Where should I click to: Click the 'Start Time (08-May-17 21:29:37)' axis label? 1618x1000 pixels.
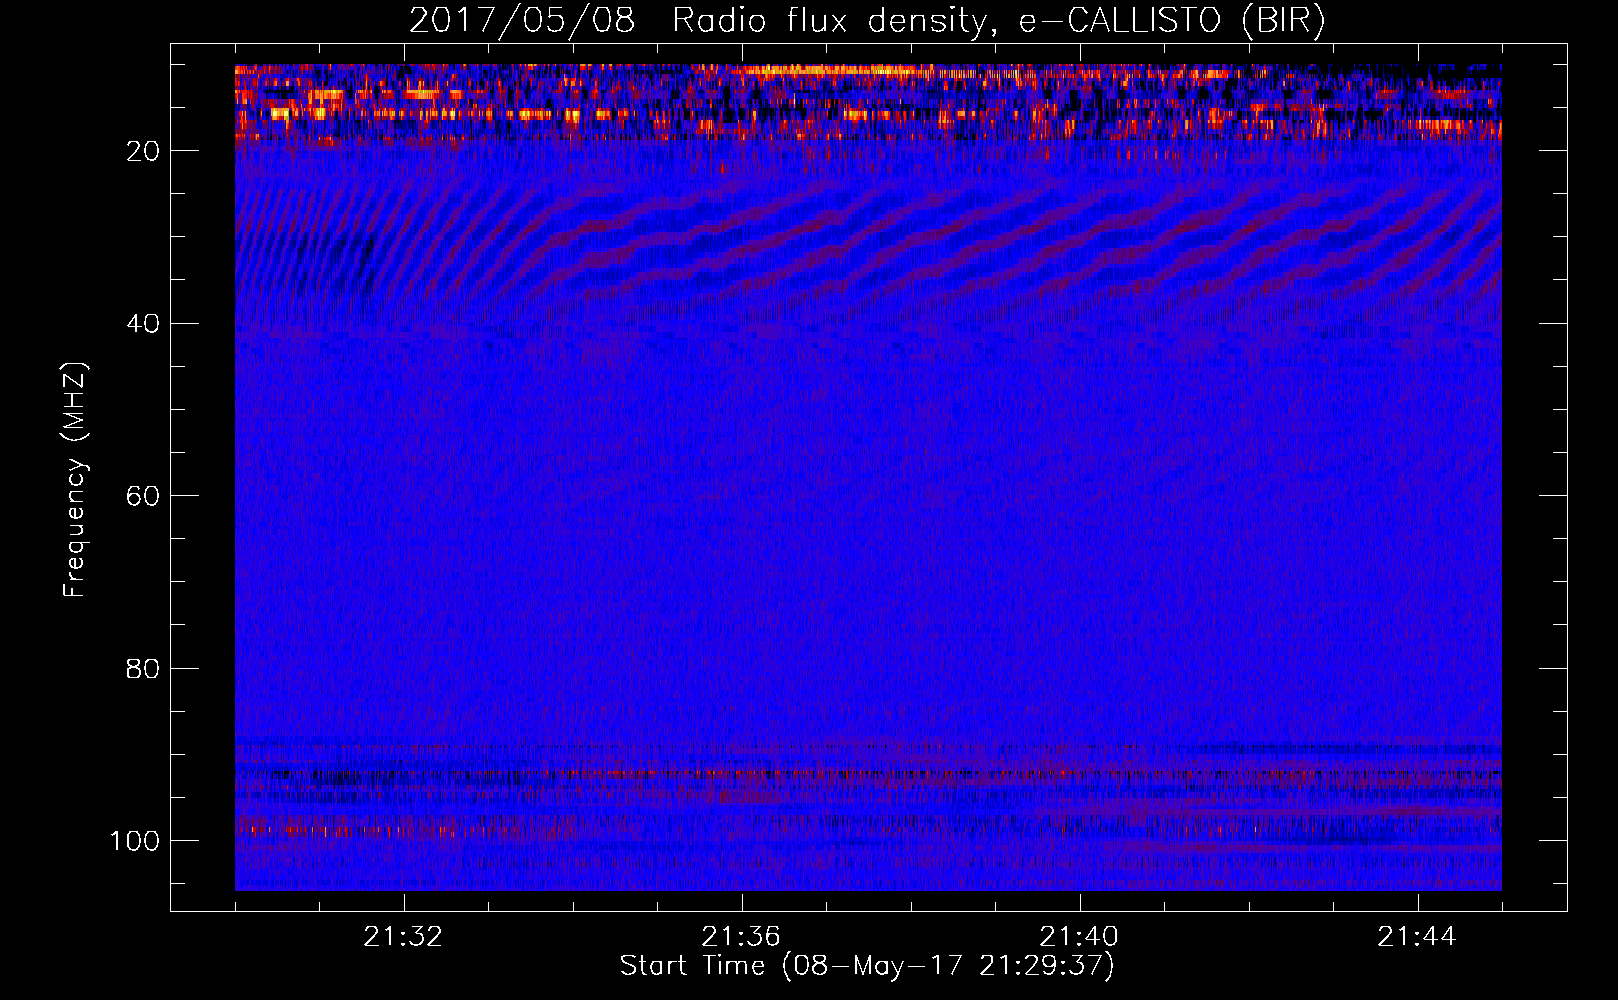(x=867, y=966)
